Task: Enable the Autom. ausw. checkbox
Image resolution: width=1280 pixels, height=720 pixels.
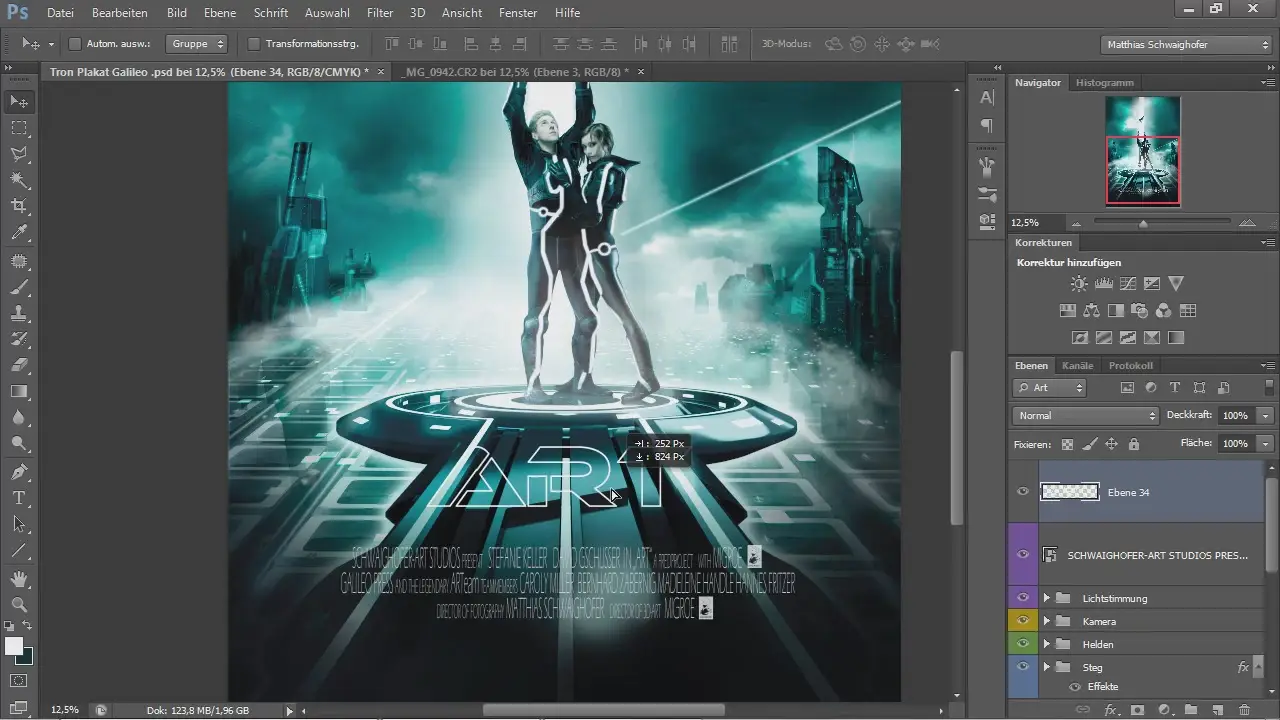Action: pos(75,44)
